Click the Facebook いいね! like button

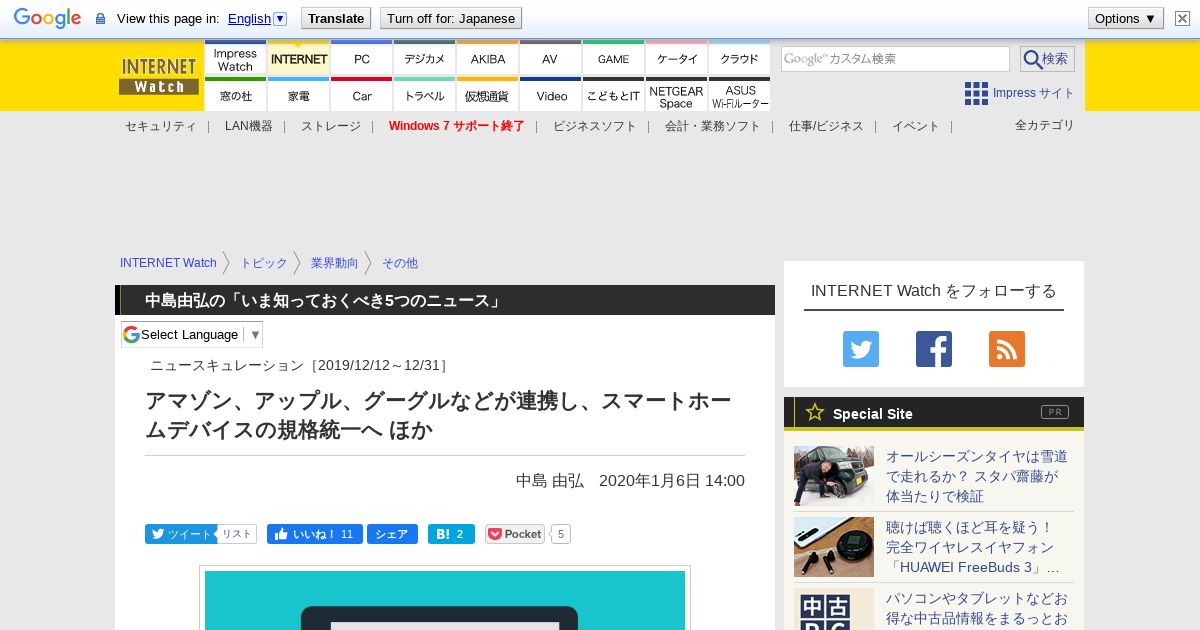pos(315,534)
